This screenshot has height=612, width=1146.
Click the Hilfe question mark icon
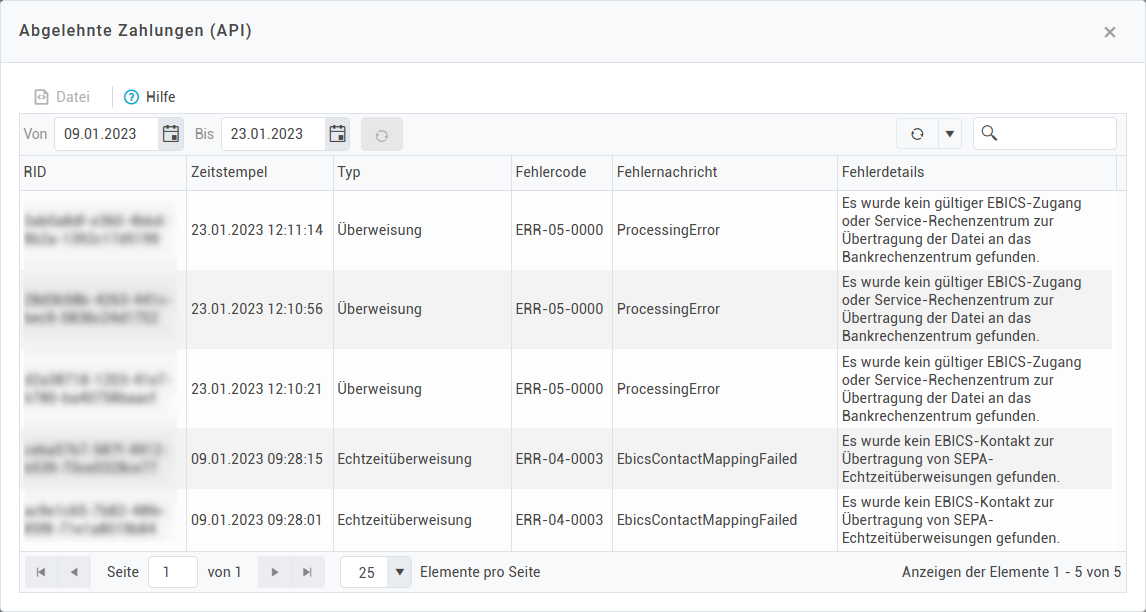131,97
